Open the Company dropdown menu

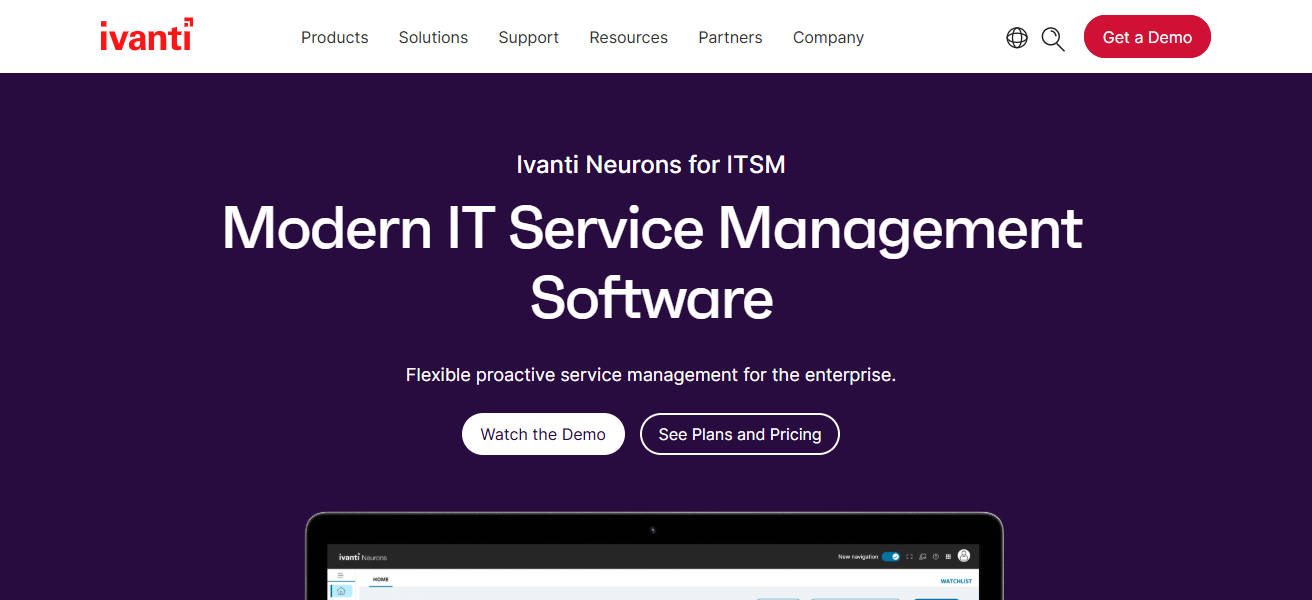coord(828,37)
